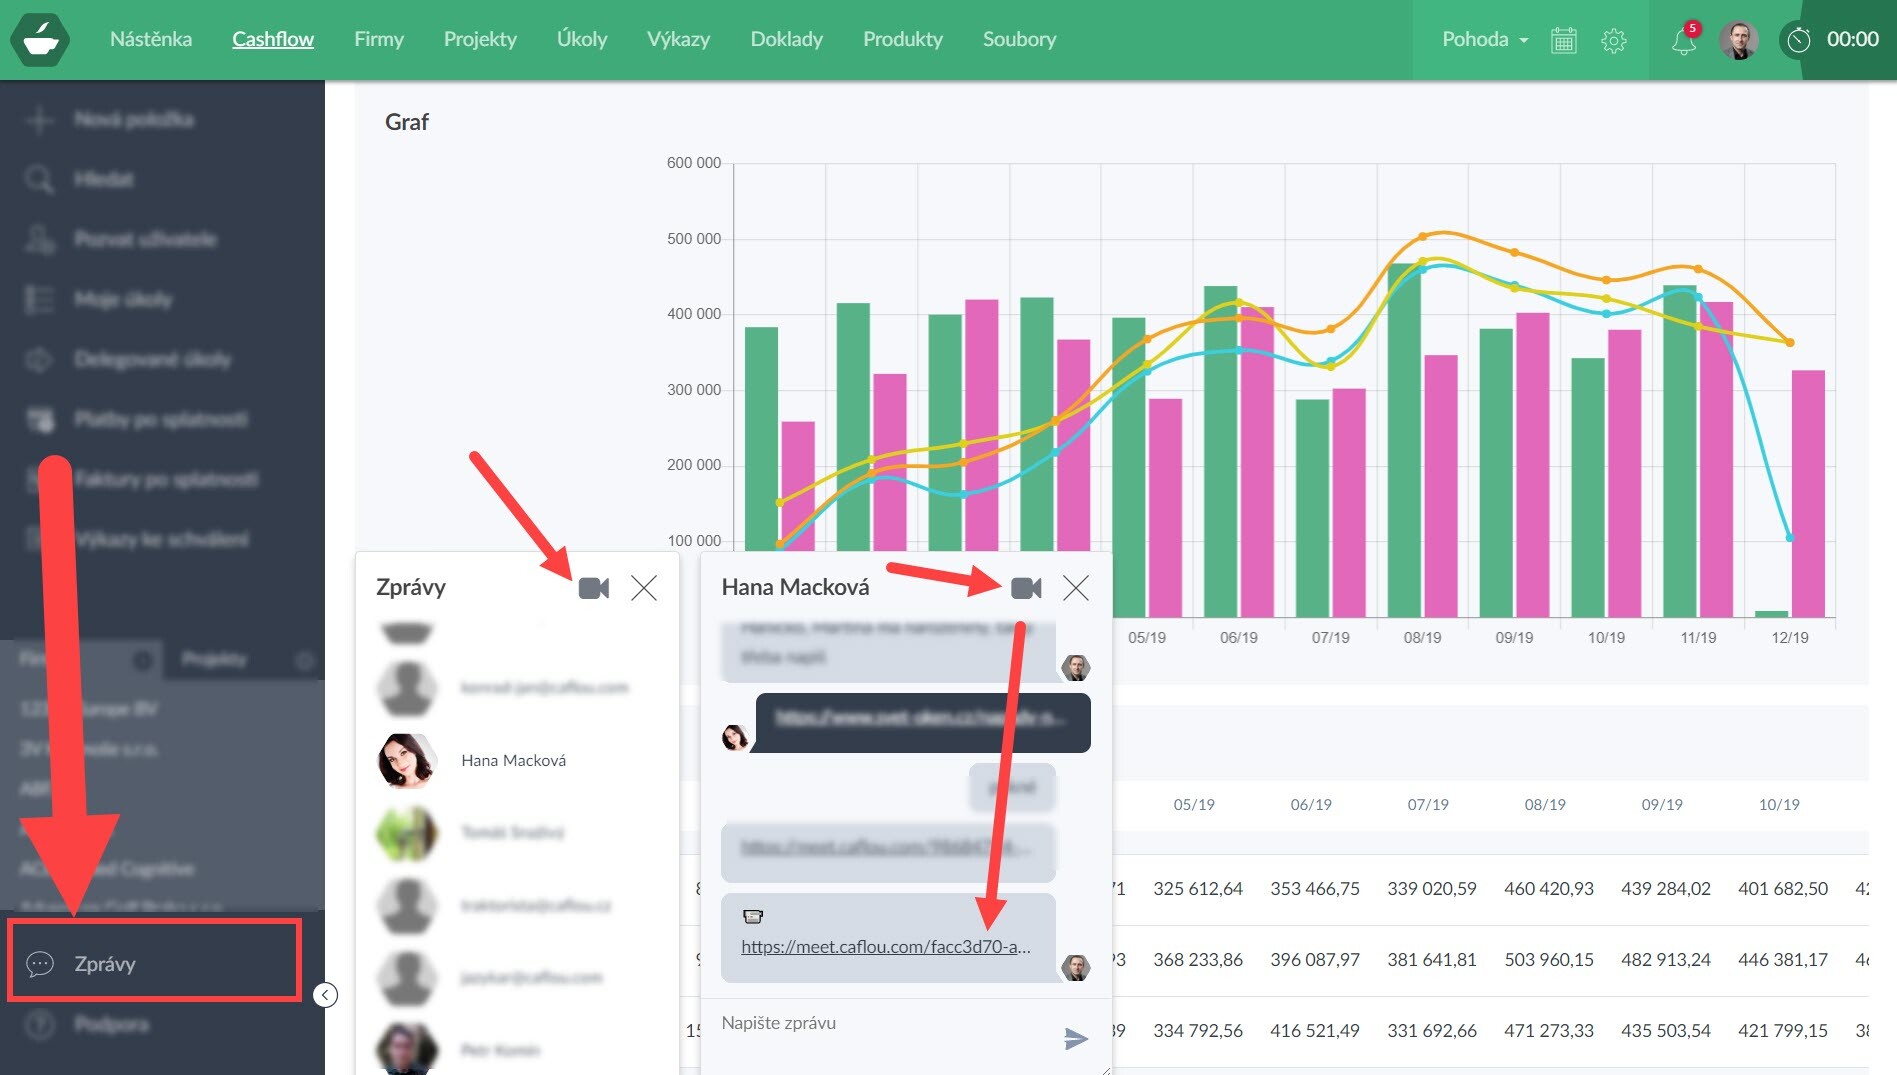Screen dimensions: 1897x1075
Task: Start video call from Zprávy panel header
Action: click(x=593, y=588)
